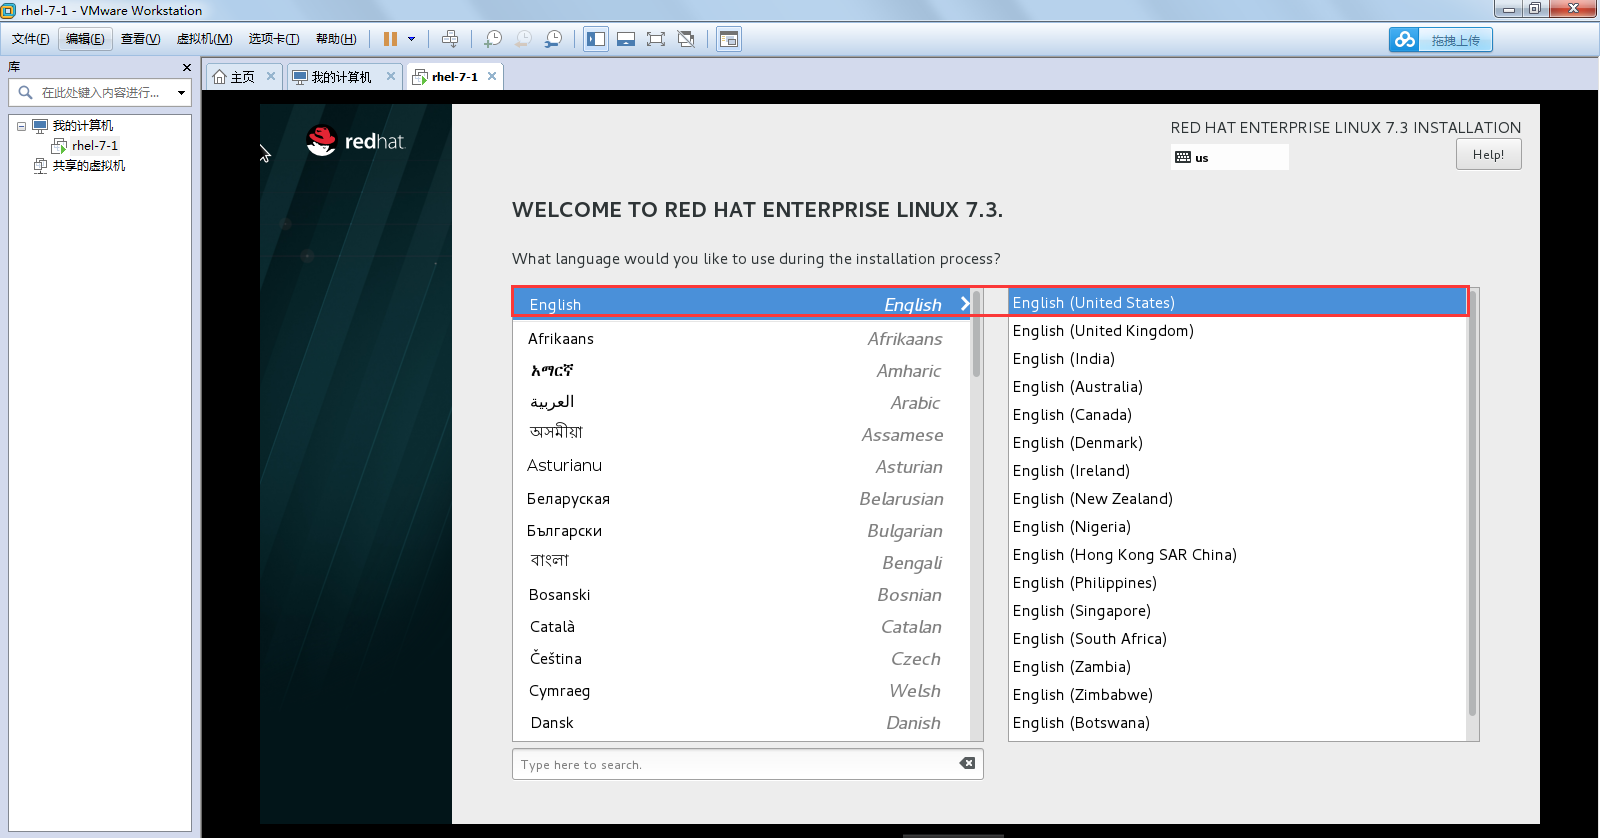The image size is (1600, 838).
Task: Toggle the library sidebar view
Action: click(x=596, y=39)
